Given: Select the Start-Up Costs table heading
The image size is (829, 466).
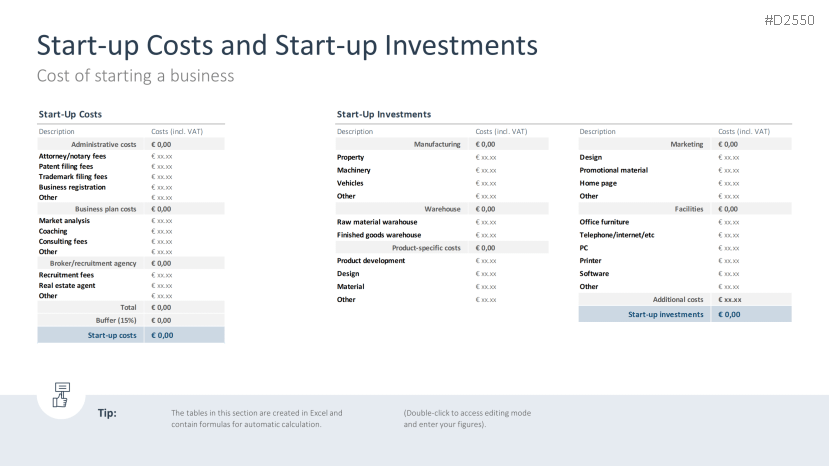Looking at the screenshot, I should [70, 115].
